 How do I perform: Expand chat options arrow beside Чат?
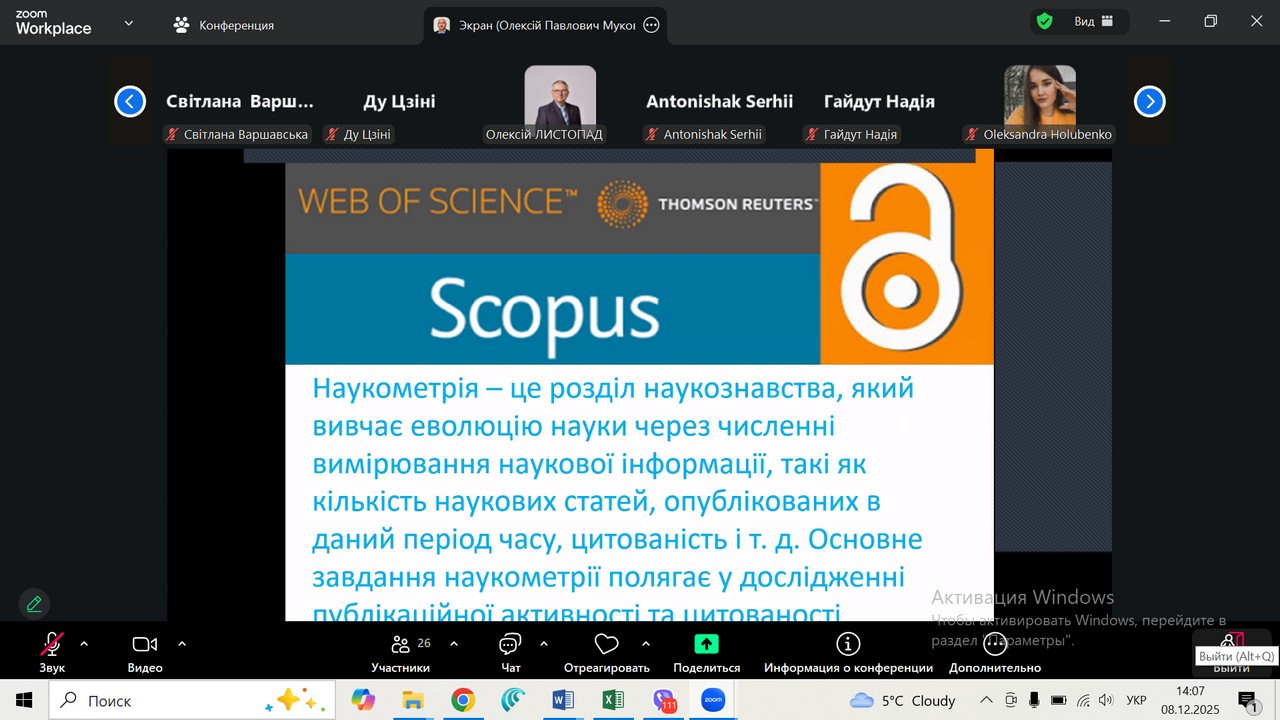[544, 644]
